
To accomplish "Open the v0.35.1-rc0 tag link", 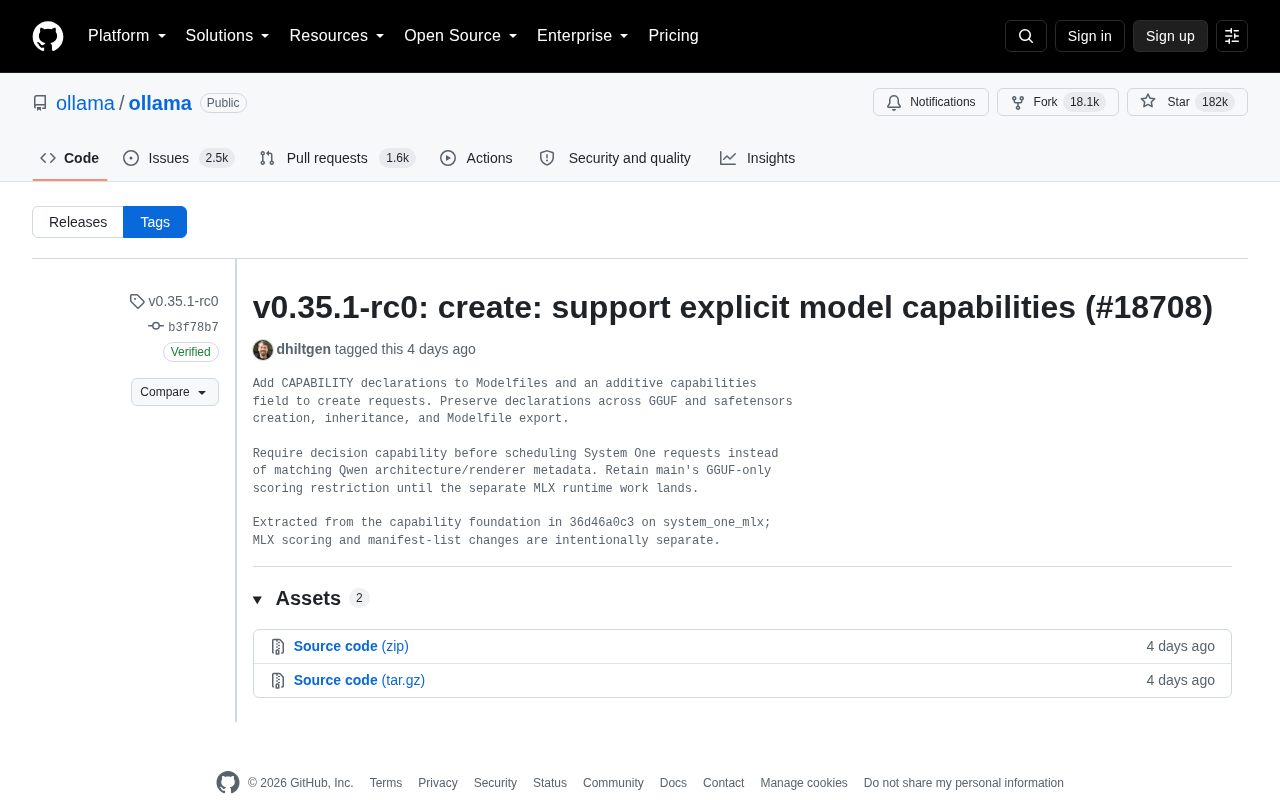I will 183,301.
